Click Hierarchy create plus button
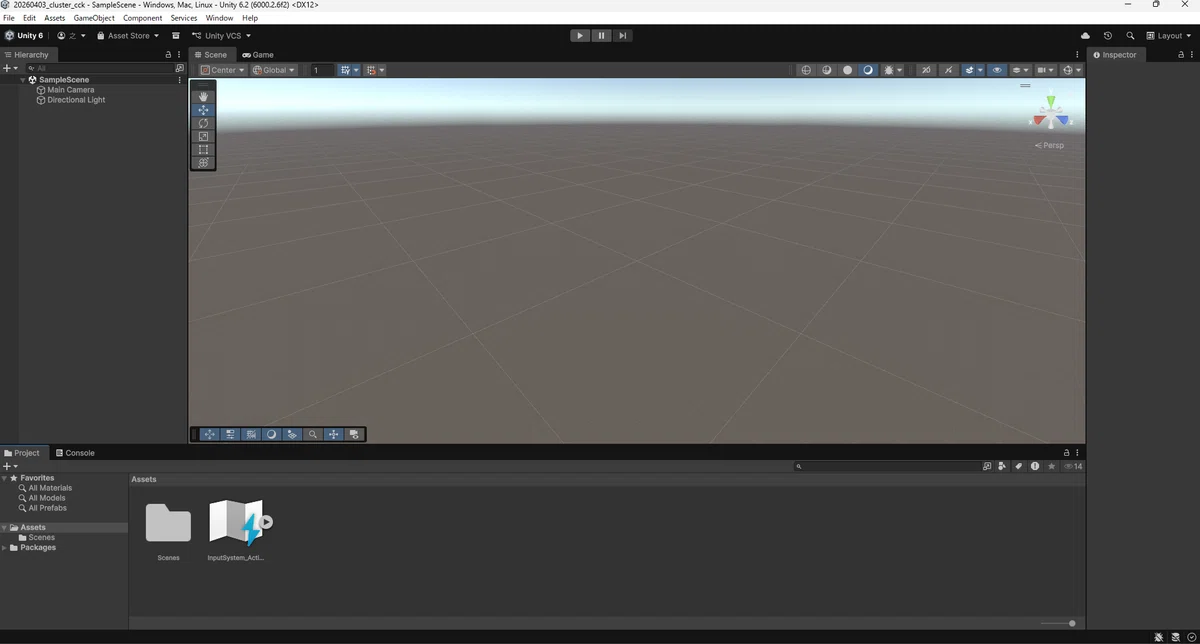 (7, 68)
